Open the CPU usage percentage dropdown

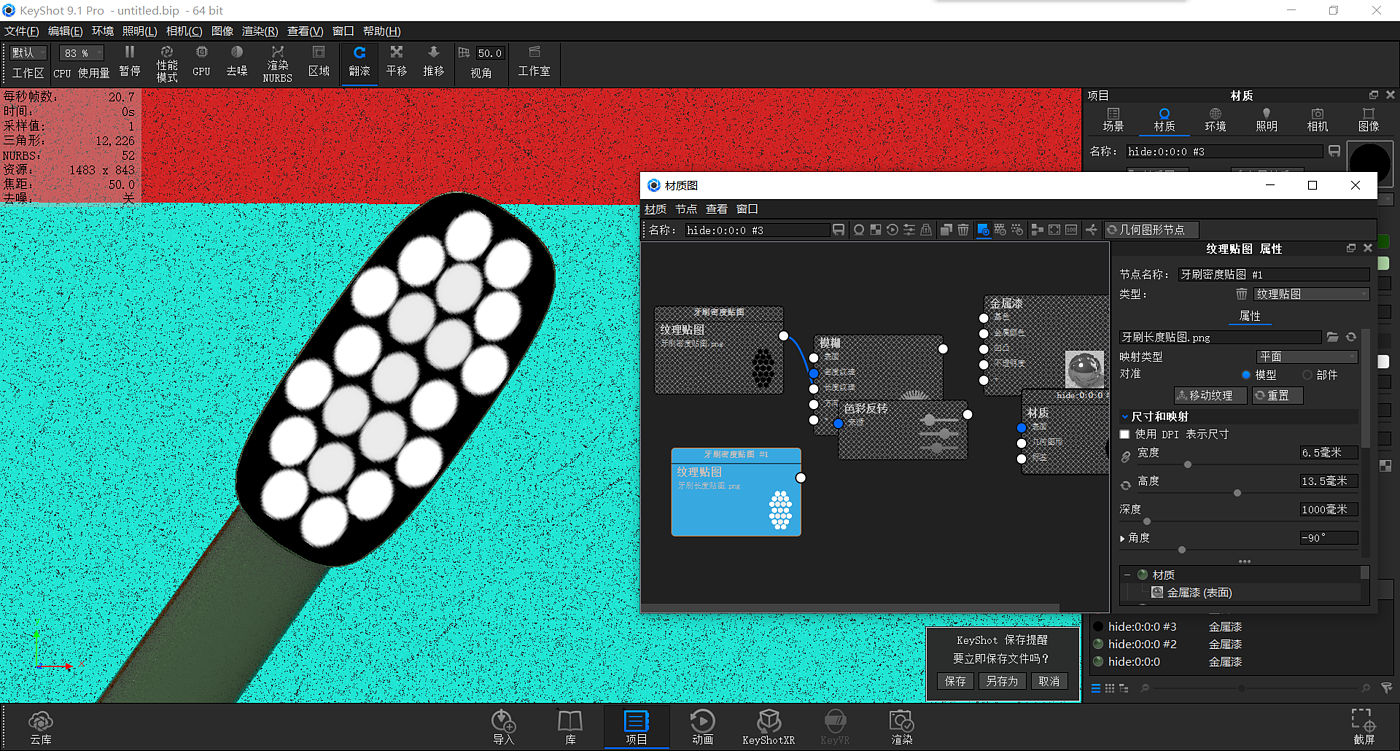[82, 53]
